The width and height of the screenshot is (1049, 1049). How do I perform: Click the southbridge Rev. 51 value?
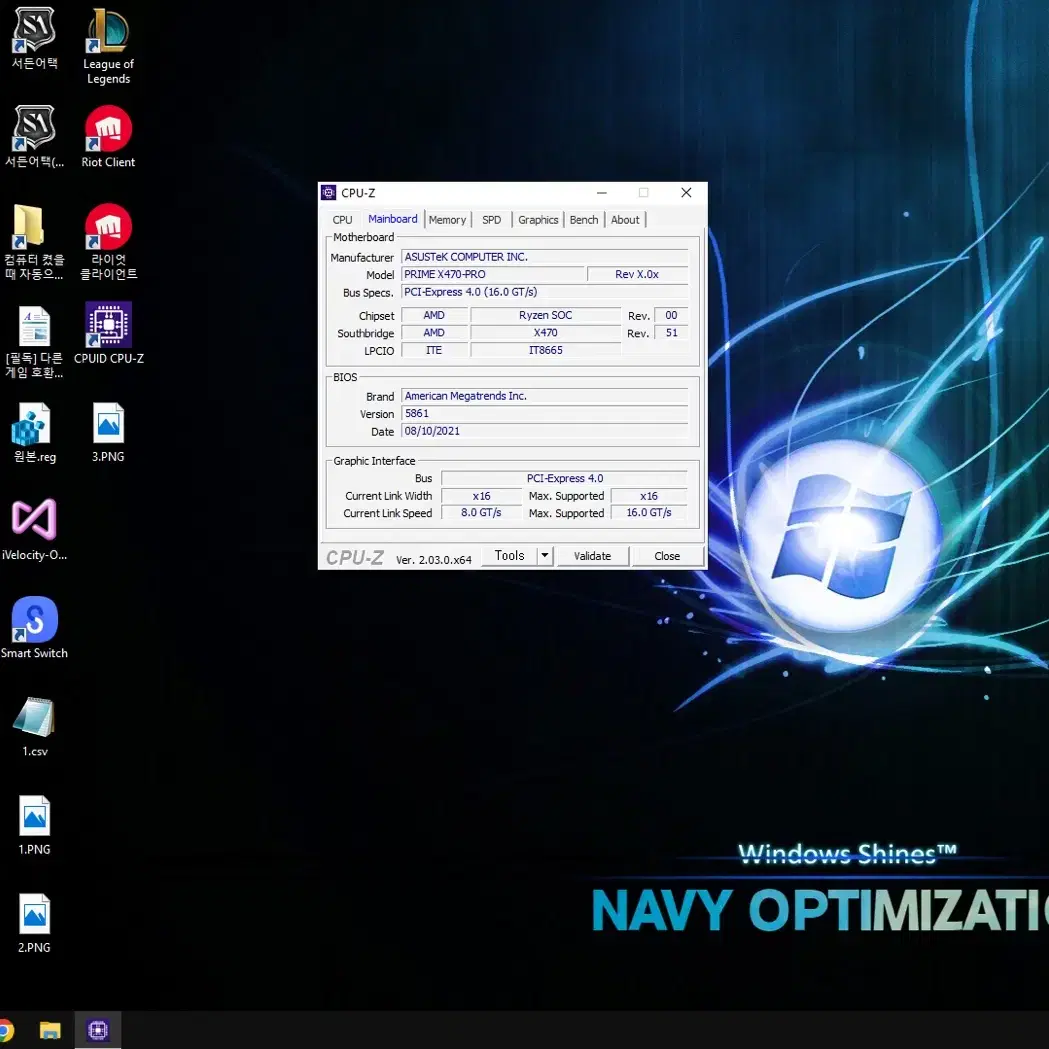tap(671, 332)
